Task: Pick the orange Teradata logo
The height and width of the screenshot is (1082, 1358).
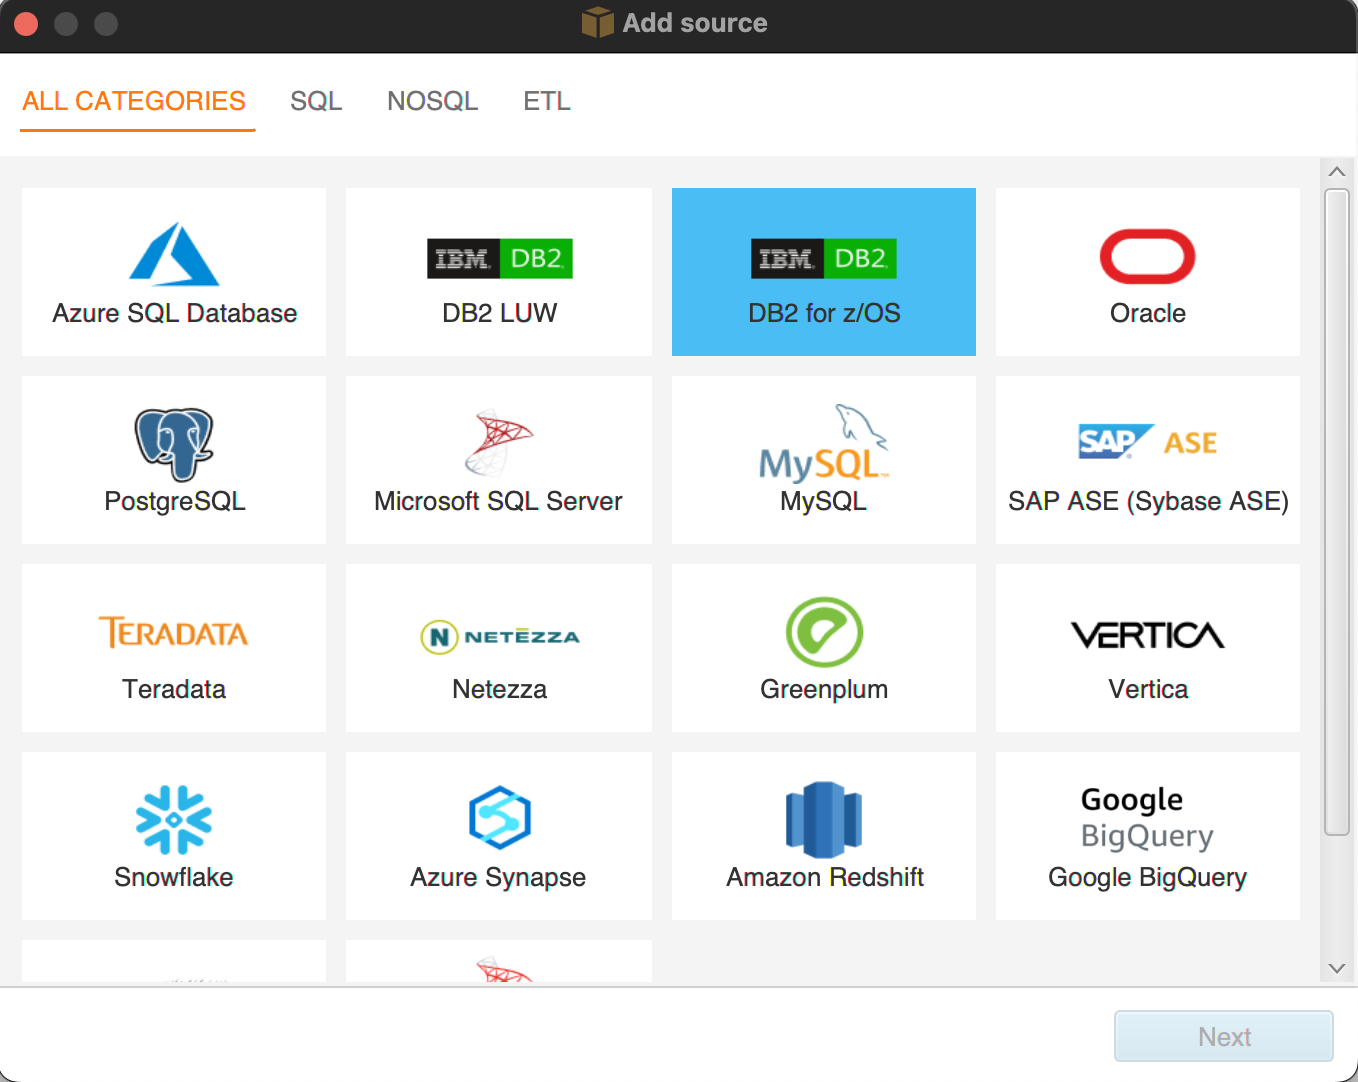Action: pos(174,632)
